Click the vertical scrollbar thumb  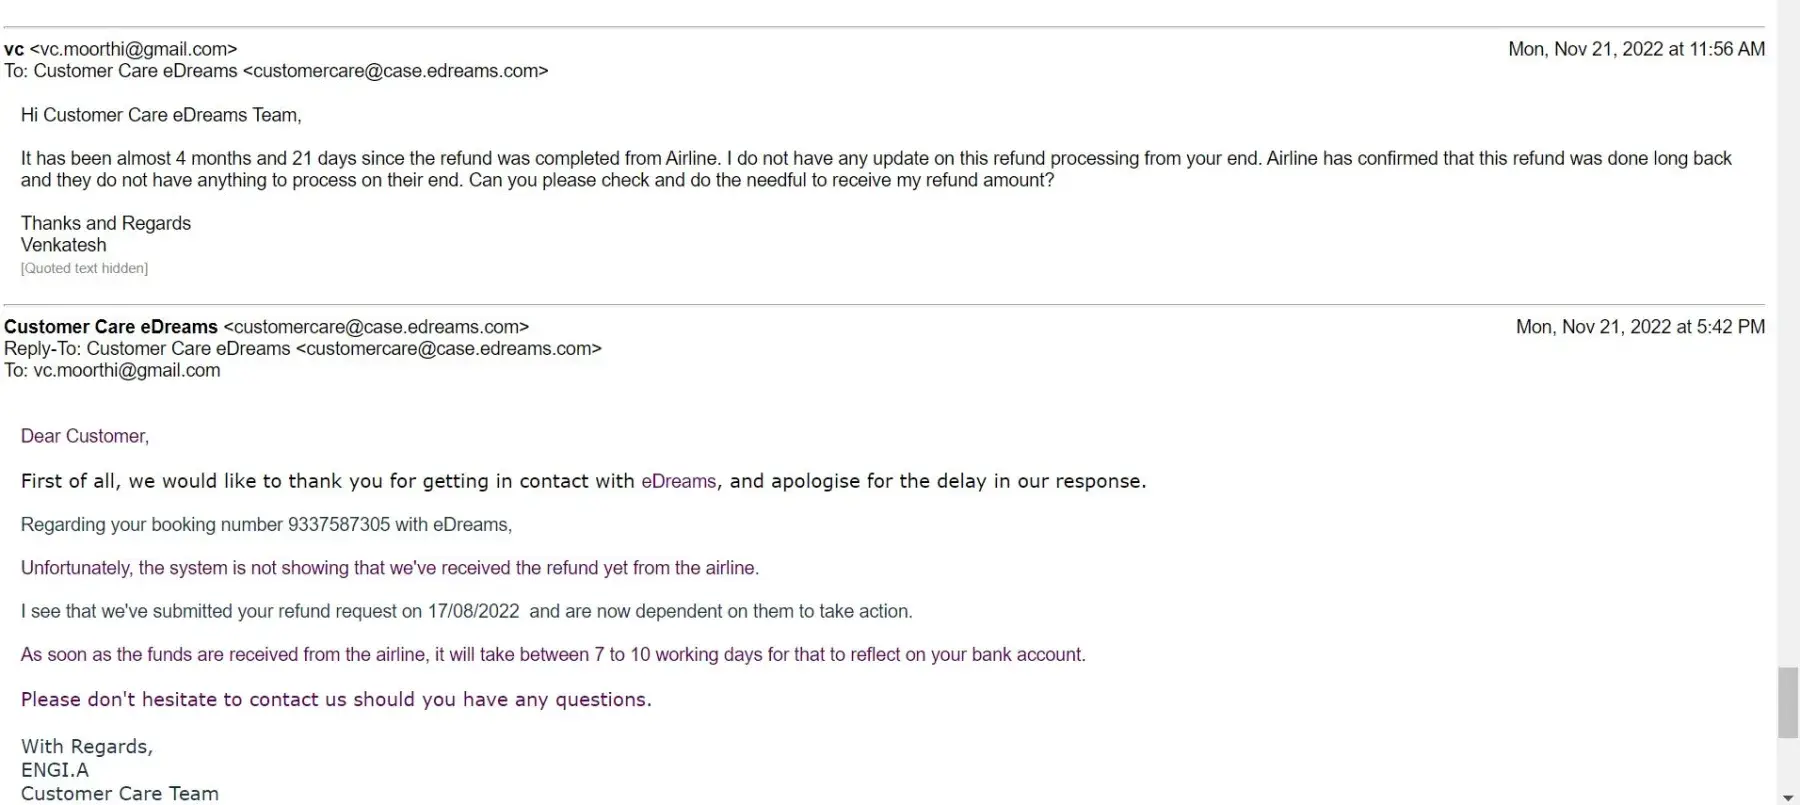[x=1788, y=702]
